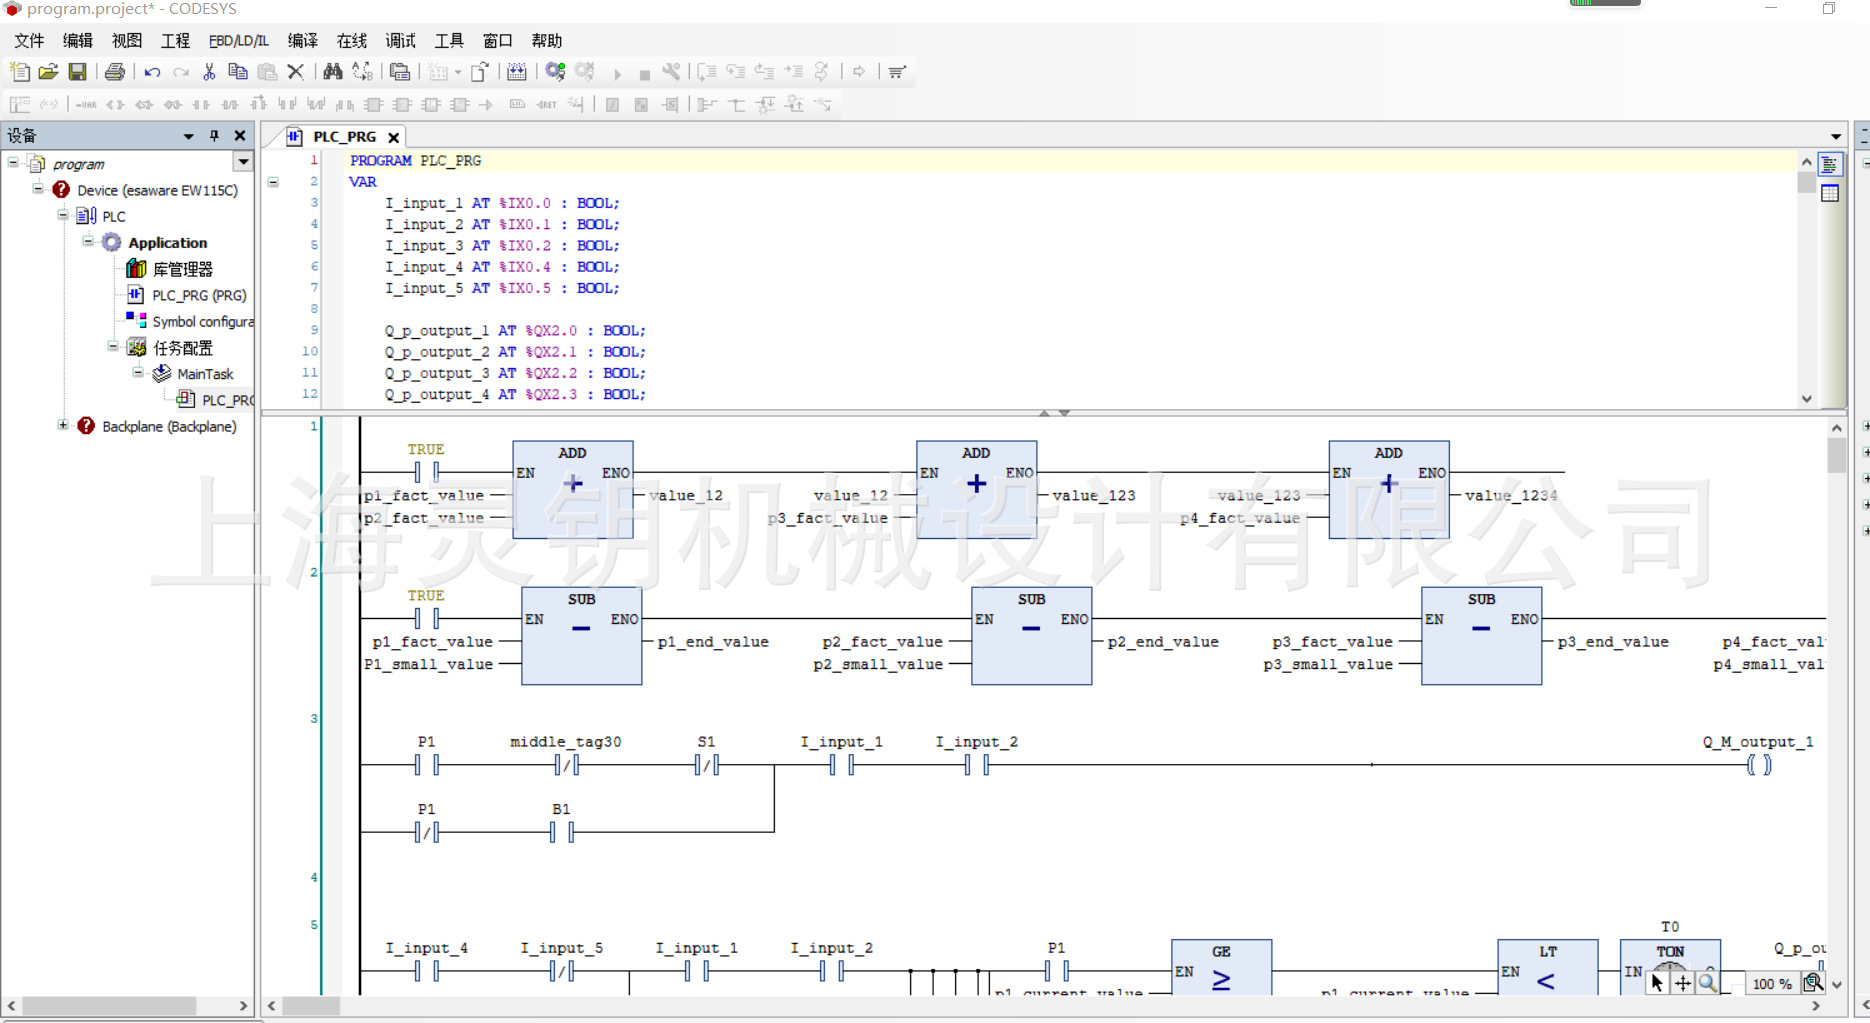Pin the 设备 panel with pushpin icon
Image resolution: width=1870 pixels, height=1023 pixels.
pyautogui.click(x=214, y=136)
